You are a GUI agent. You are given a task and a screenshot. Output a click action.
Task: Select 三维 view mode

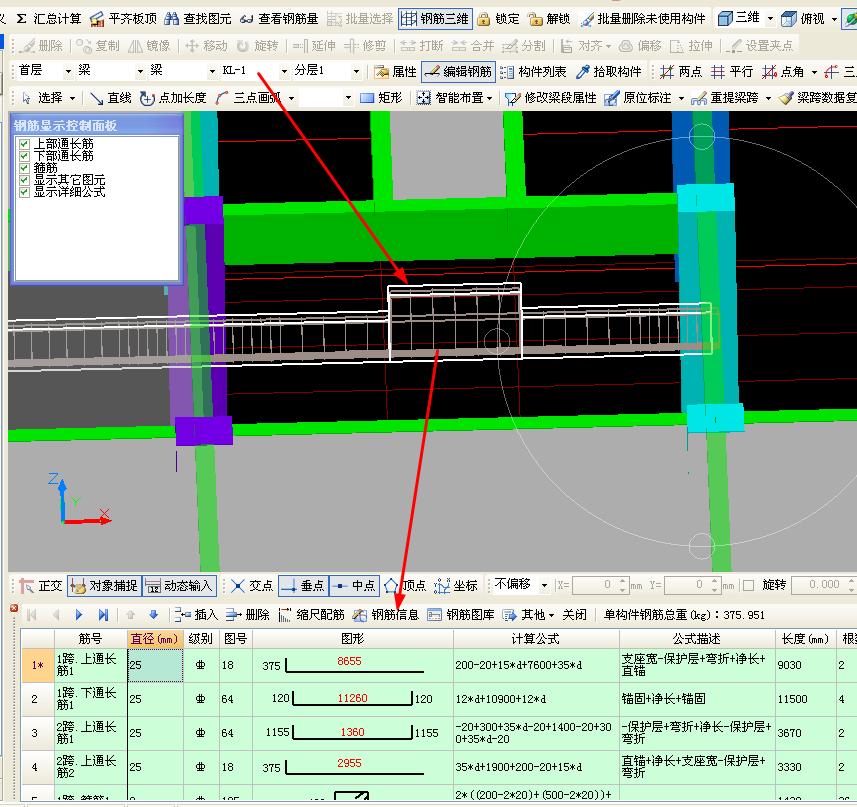click(x=739, y=19)
